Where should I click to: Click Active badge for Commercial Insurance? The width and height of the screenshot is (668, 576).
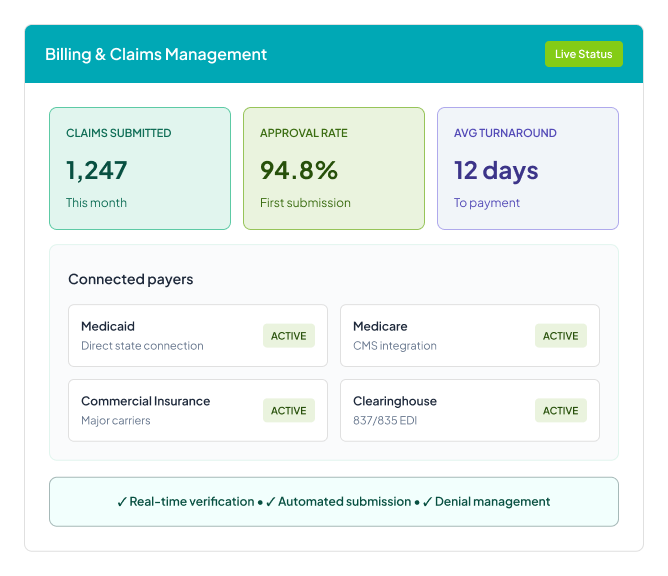pyautogui.click(x=289, y=410)
